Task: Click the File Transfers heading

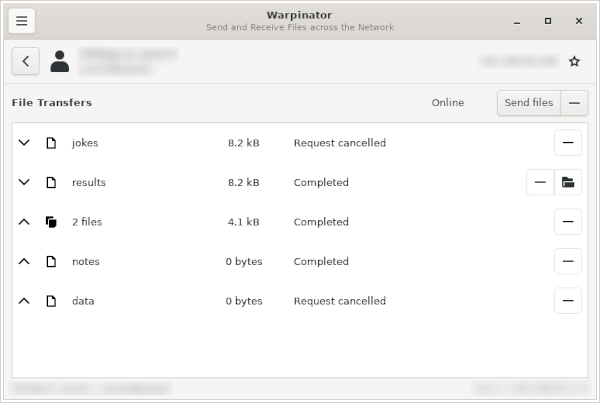Action: [52, 103]
